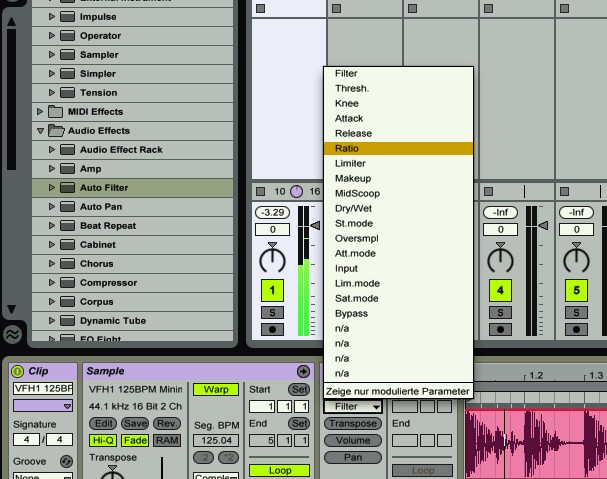The height and width of the screenshot is (479, 607).
Task: Click the Amp device icon
Action: [67, 168]
